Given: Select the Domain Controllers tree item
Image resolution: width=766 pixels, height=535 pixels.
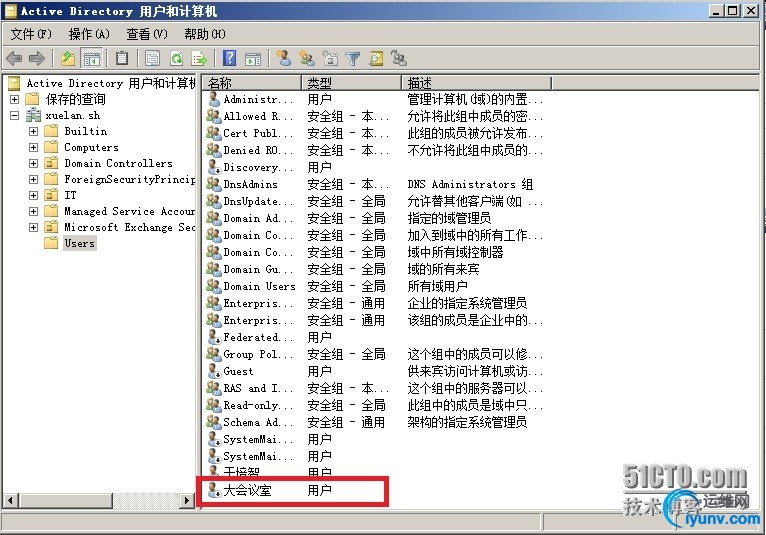Looking at the screenshot, I should coord(118,163).
